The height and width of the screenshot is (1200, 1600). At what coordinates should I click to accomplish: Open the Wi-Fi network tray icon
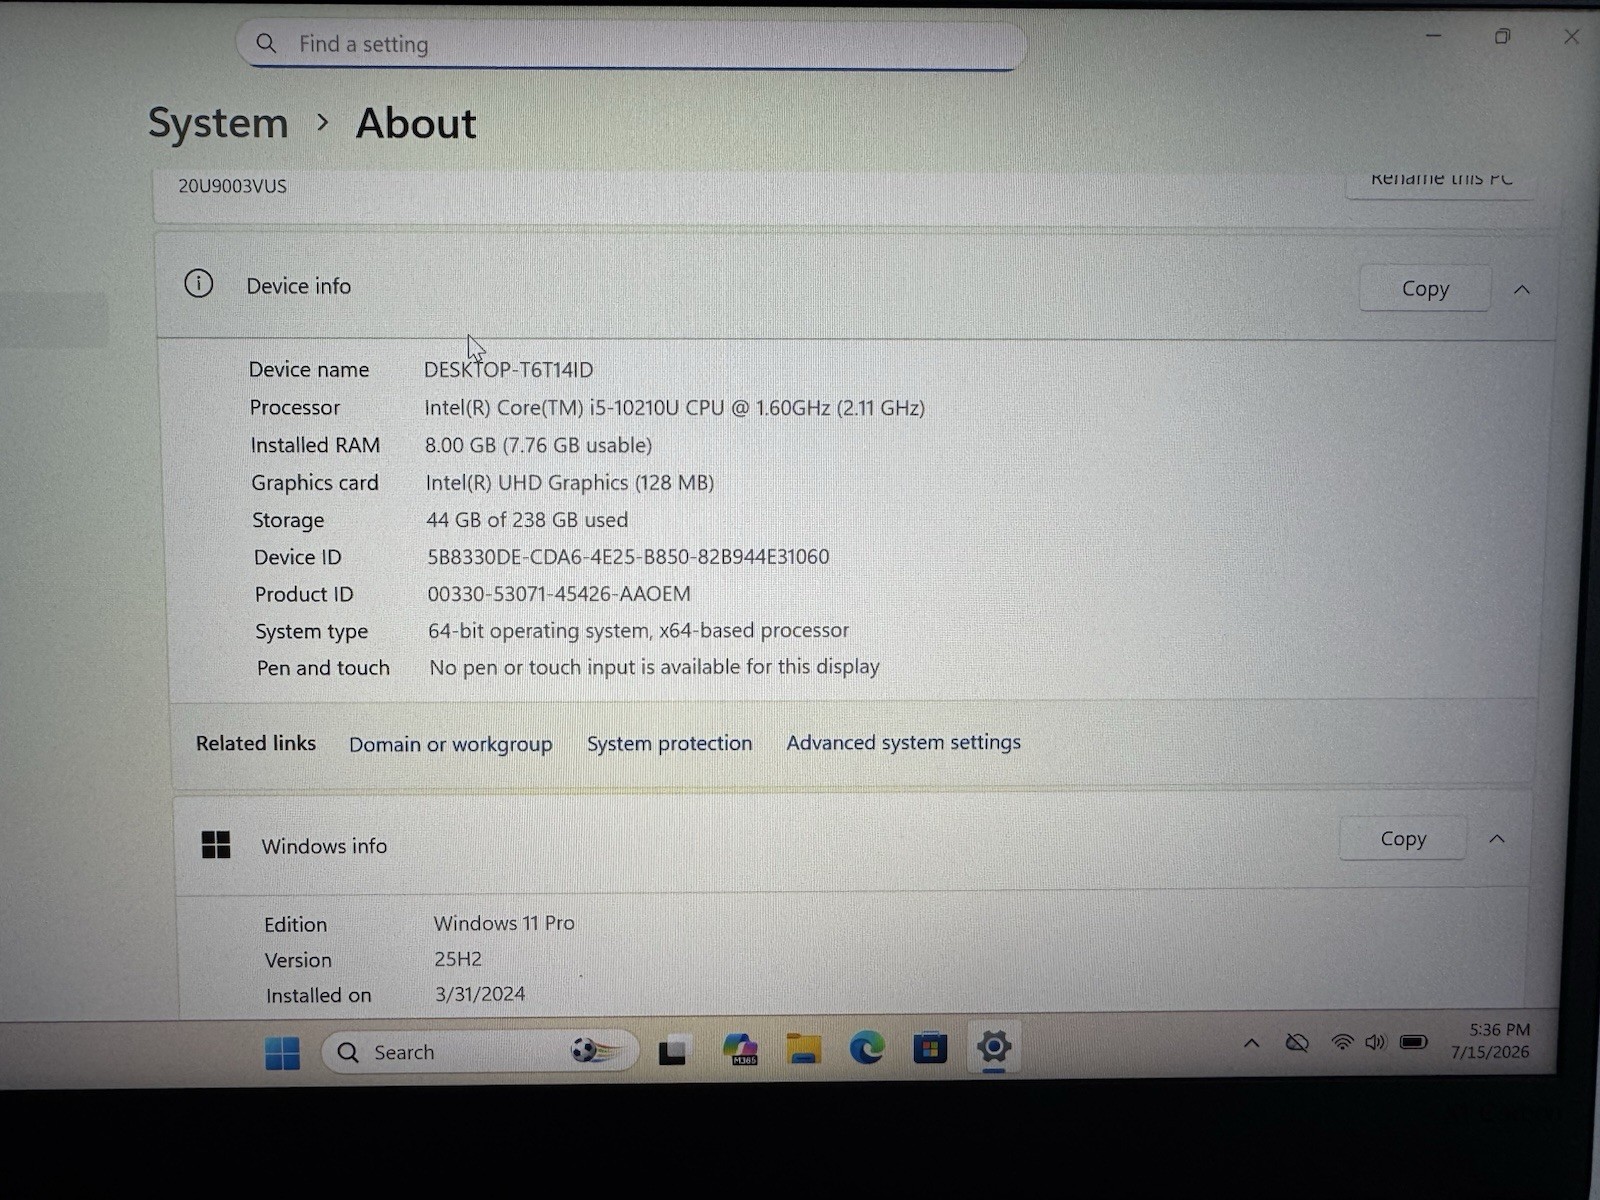tap(1342, 1042)
